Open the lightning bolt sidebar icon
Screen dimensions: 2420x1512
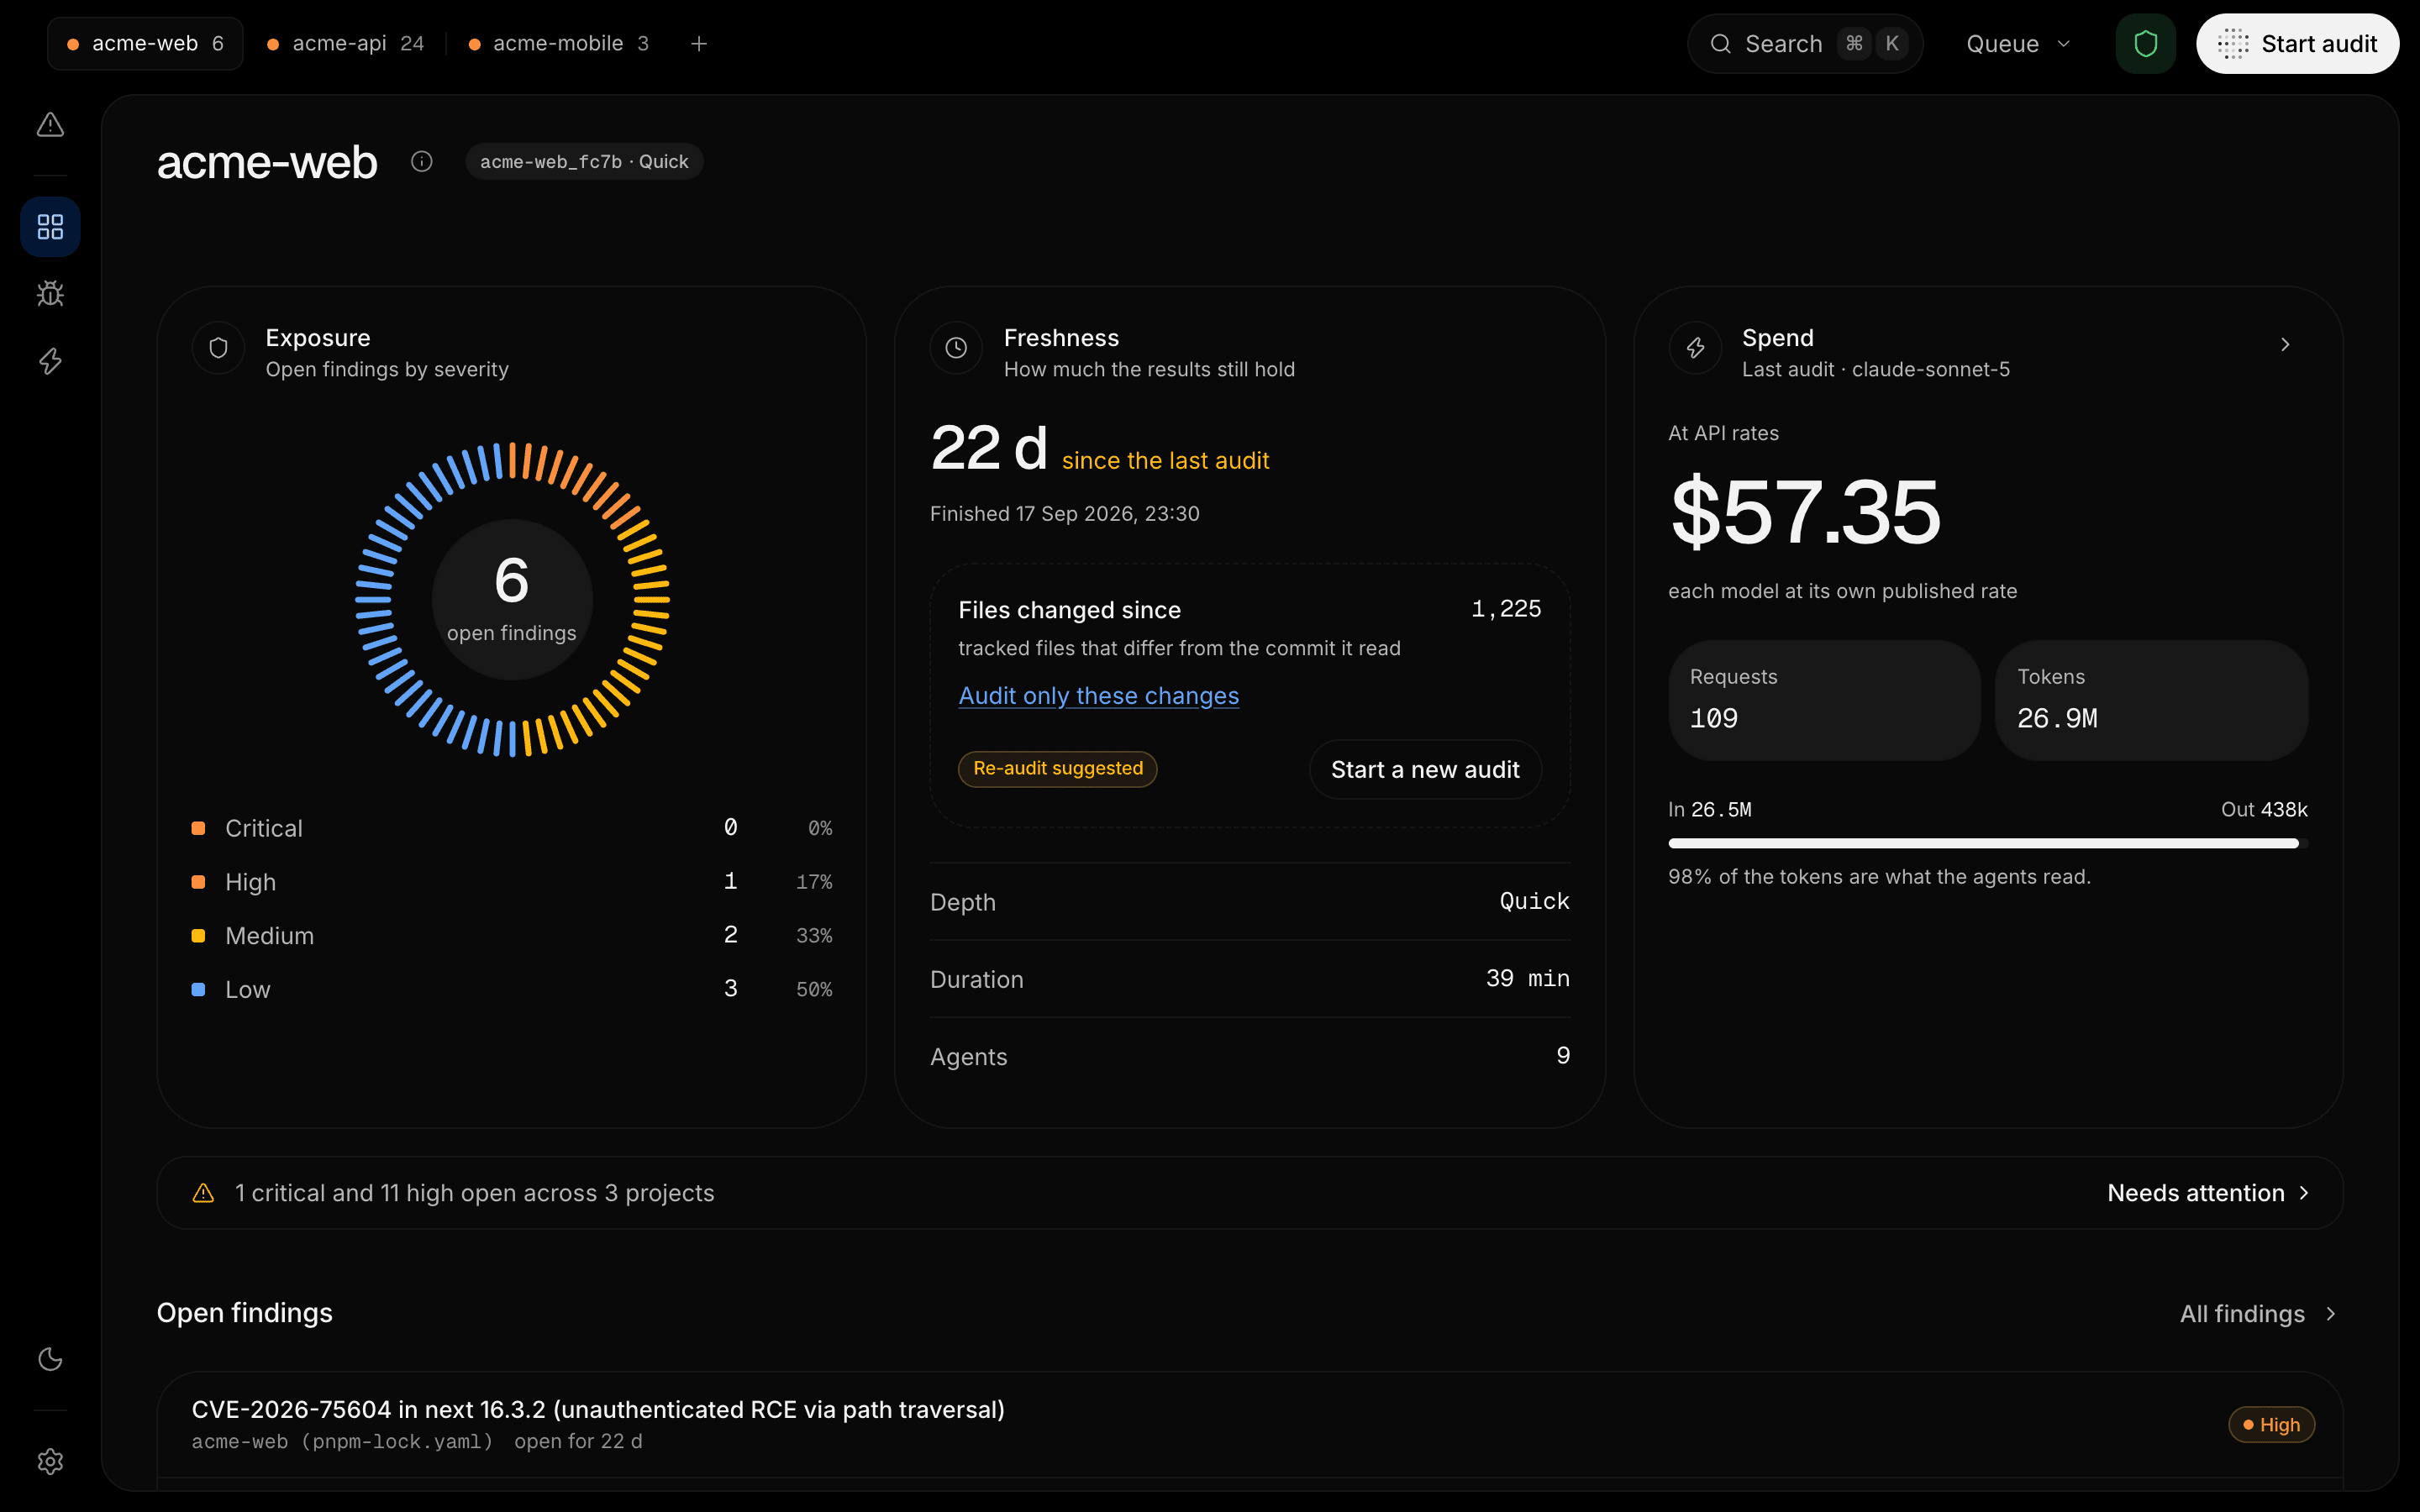pyautogui.click(x=50, y=361)
